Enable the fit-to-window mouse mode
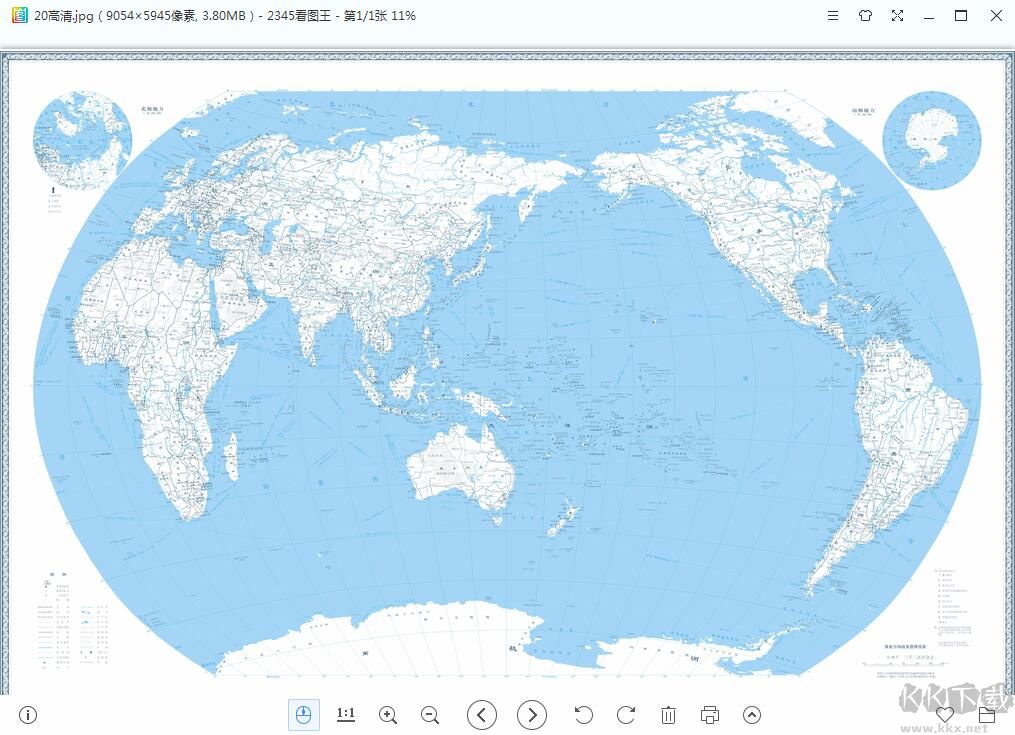This screenshot has height=735, width=1015. (x=303, y=715)
